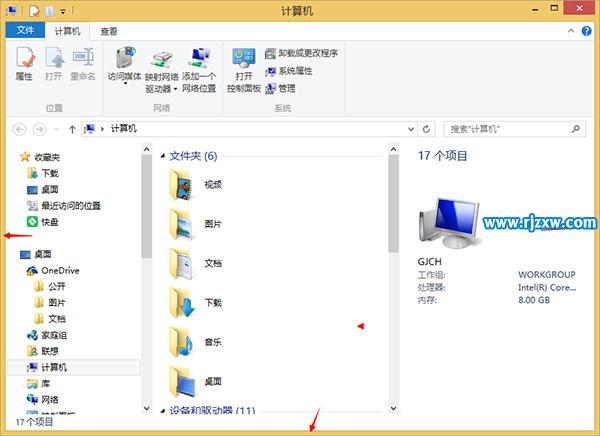Open the Quick Access Toolbar customize dropdown

tap(63, 11)
